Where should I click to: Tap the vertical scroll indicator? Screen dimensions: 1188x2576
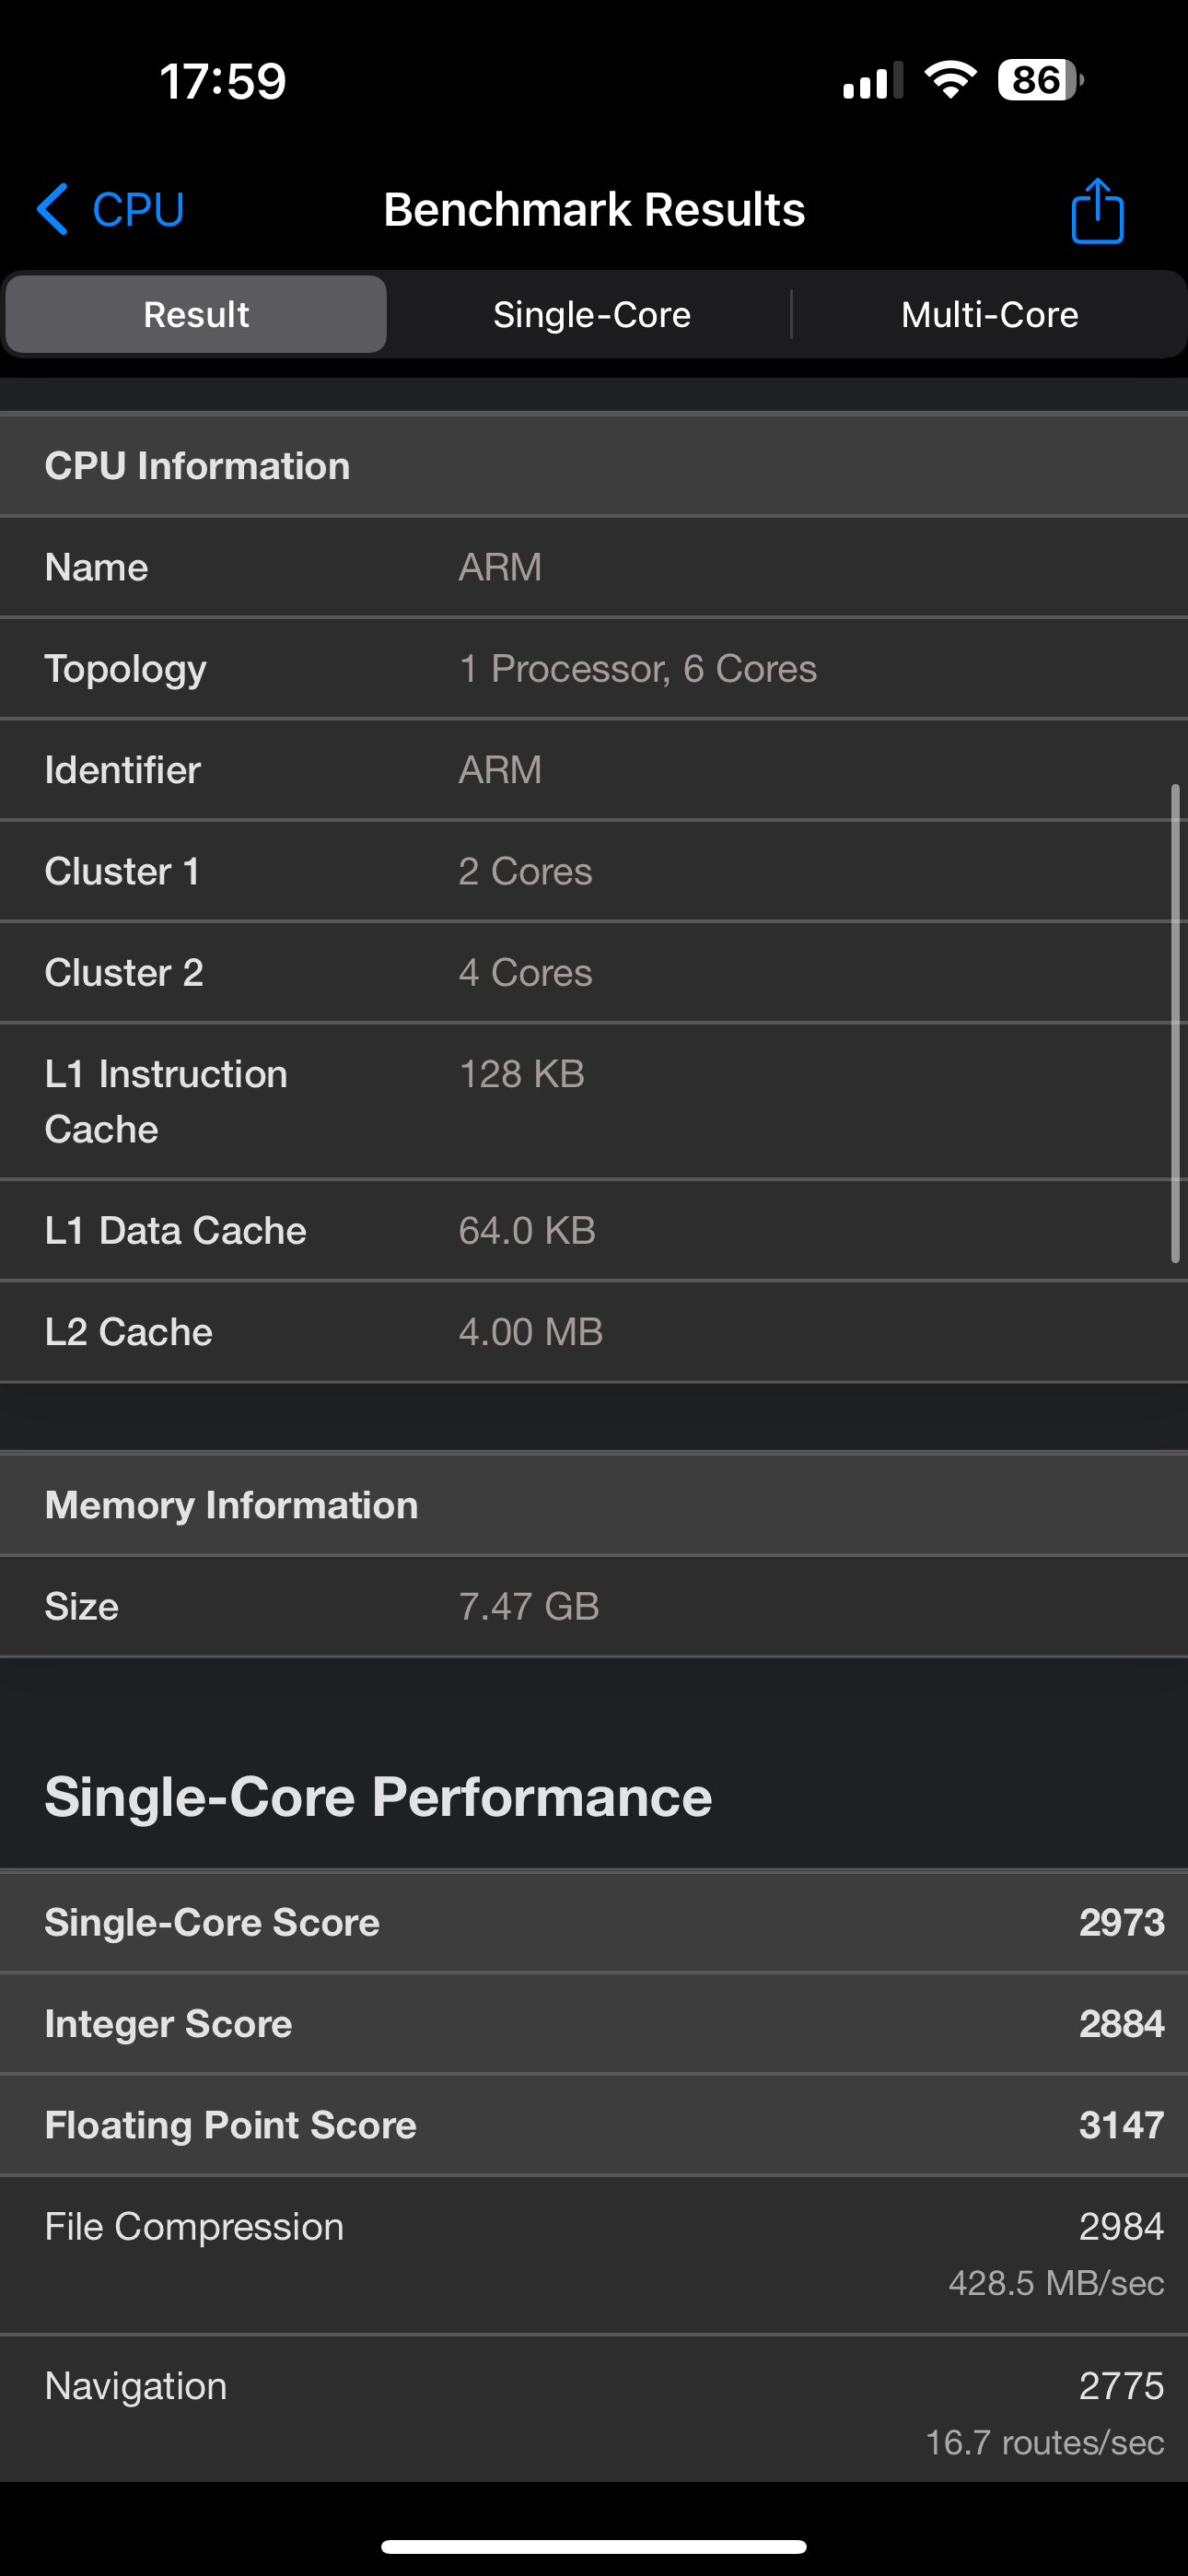[1175, 1023]
